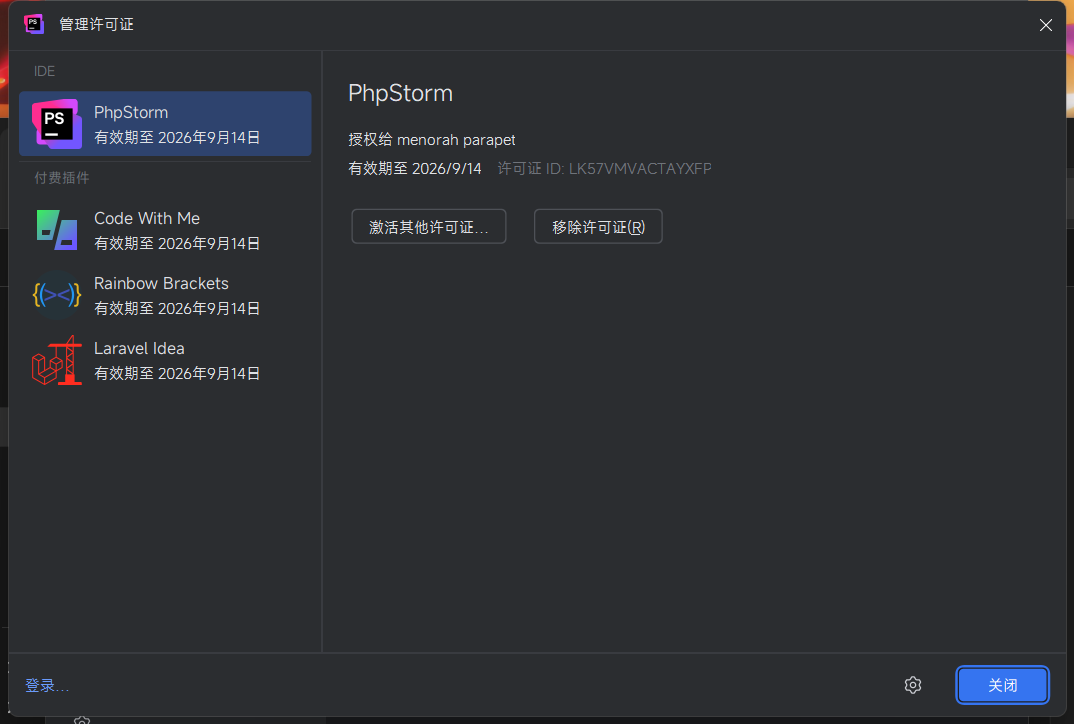Image resolution: width=1074 pixels, height=724 pixels.
Task: Click the IDE section label
Action: coord(45,71)
